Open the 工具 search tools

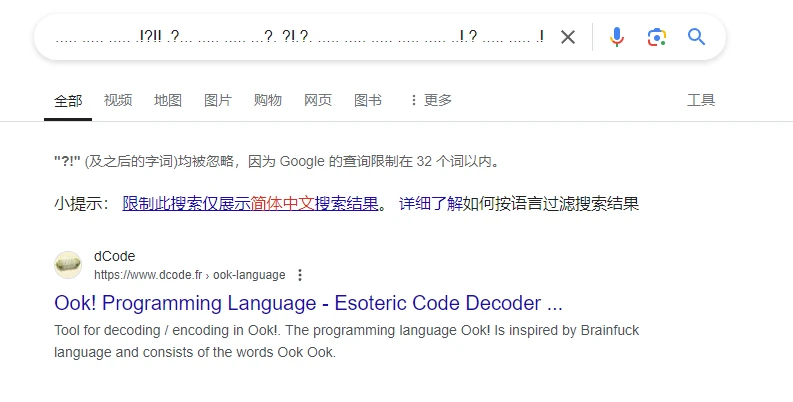click(x=701, y=100)
